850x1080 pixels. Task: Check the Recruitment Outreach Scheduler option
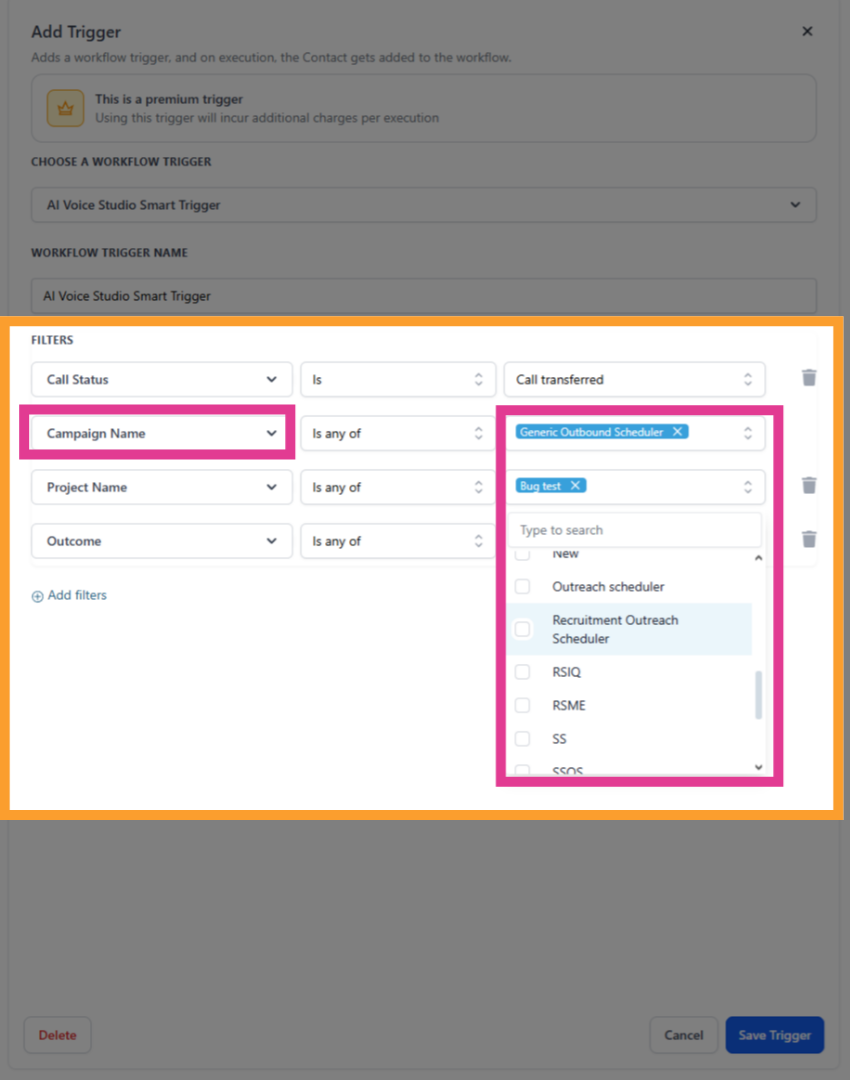point(522,629)
